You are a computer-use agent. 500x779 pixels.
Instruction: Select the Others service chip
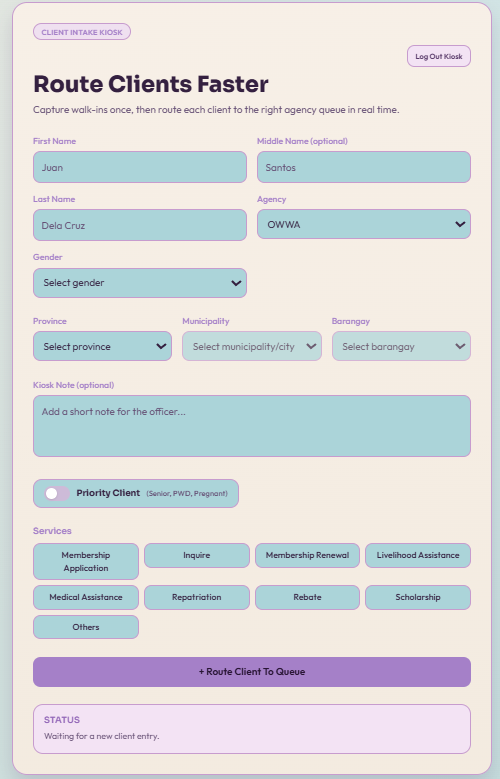click(86, 627)
